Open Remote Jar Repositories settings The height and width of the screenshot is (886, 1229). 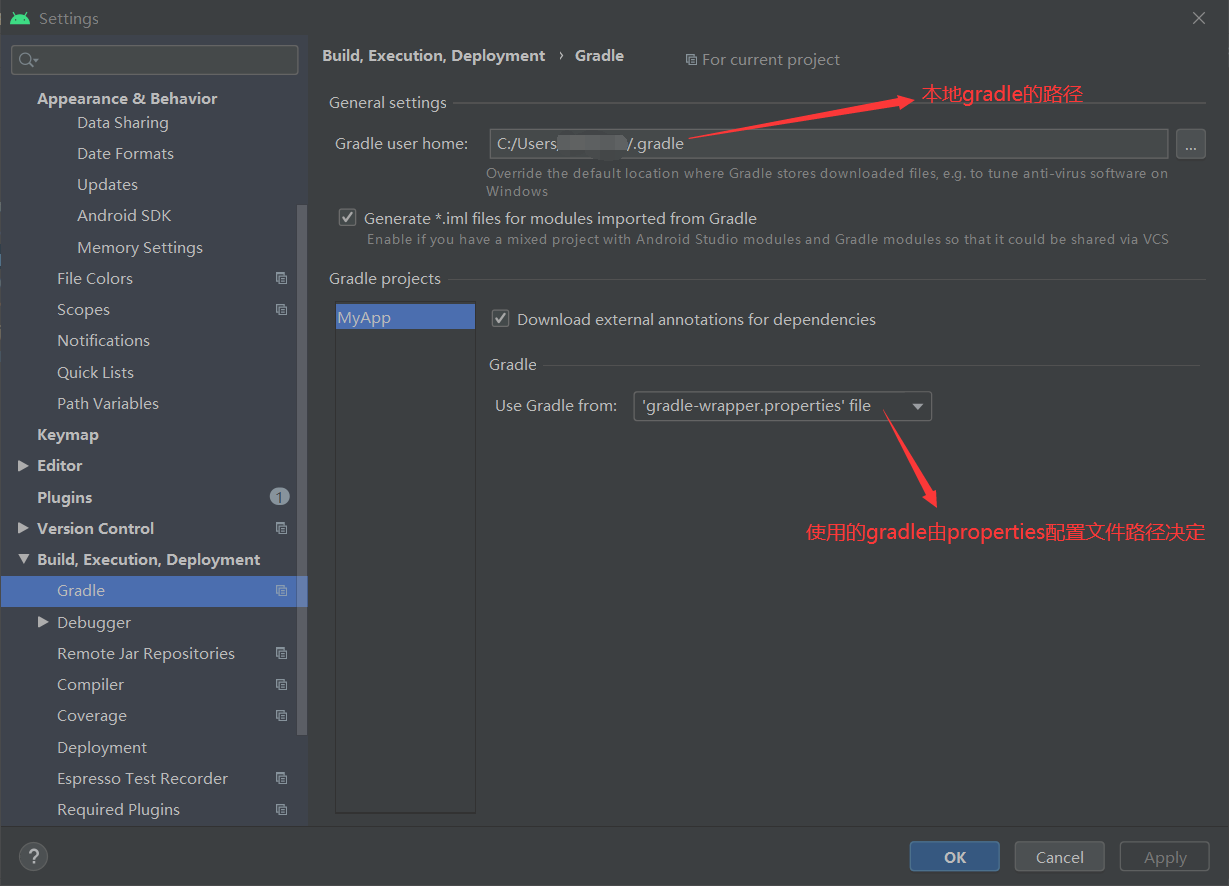pos(146,653)
